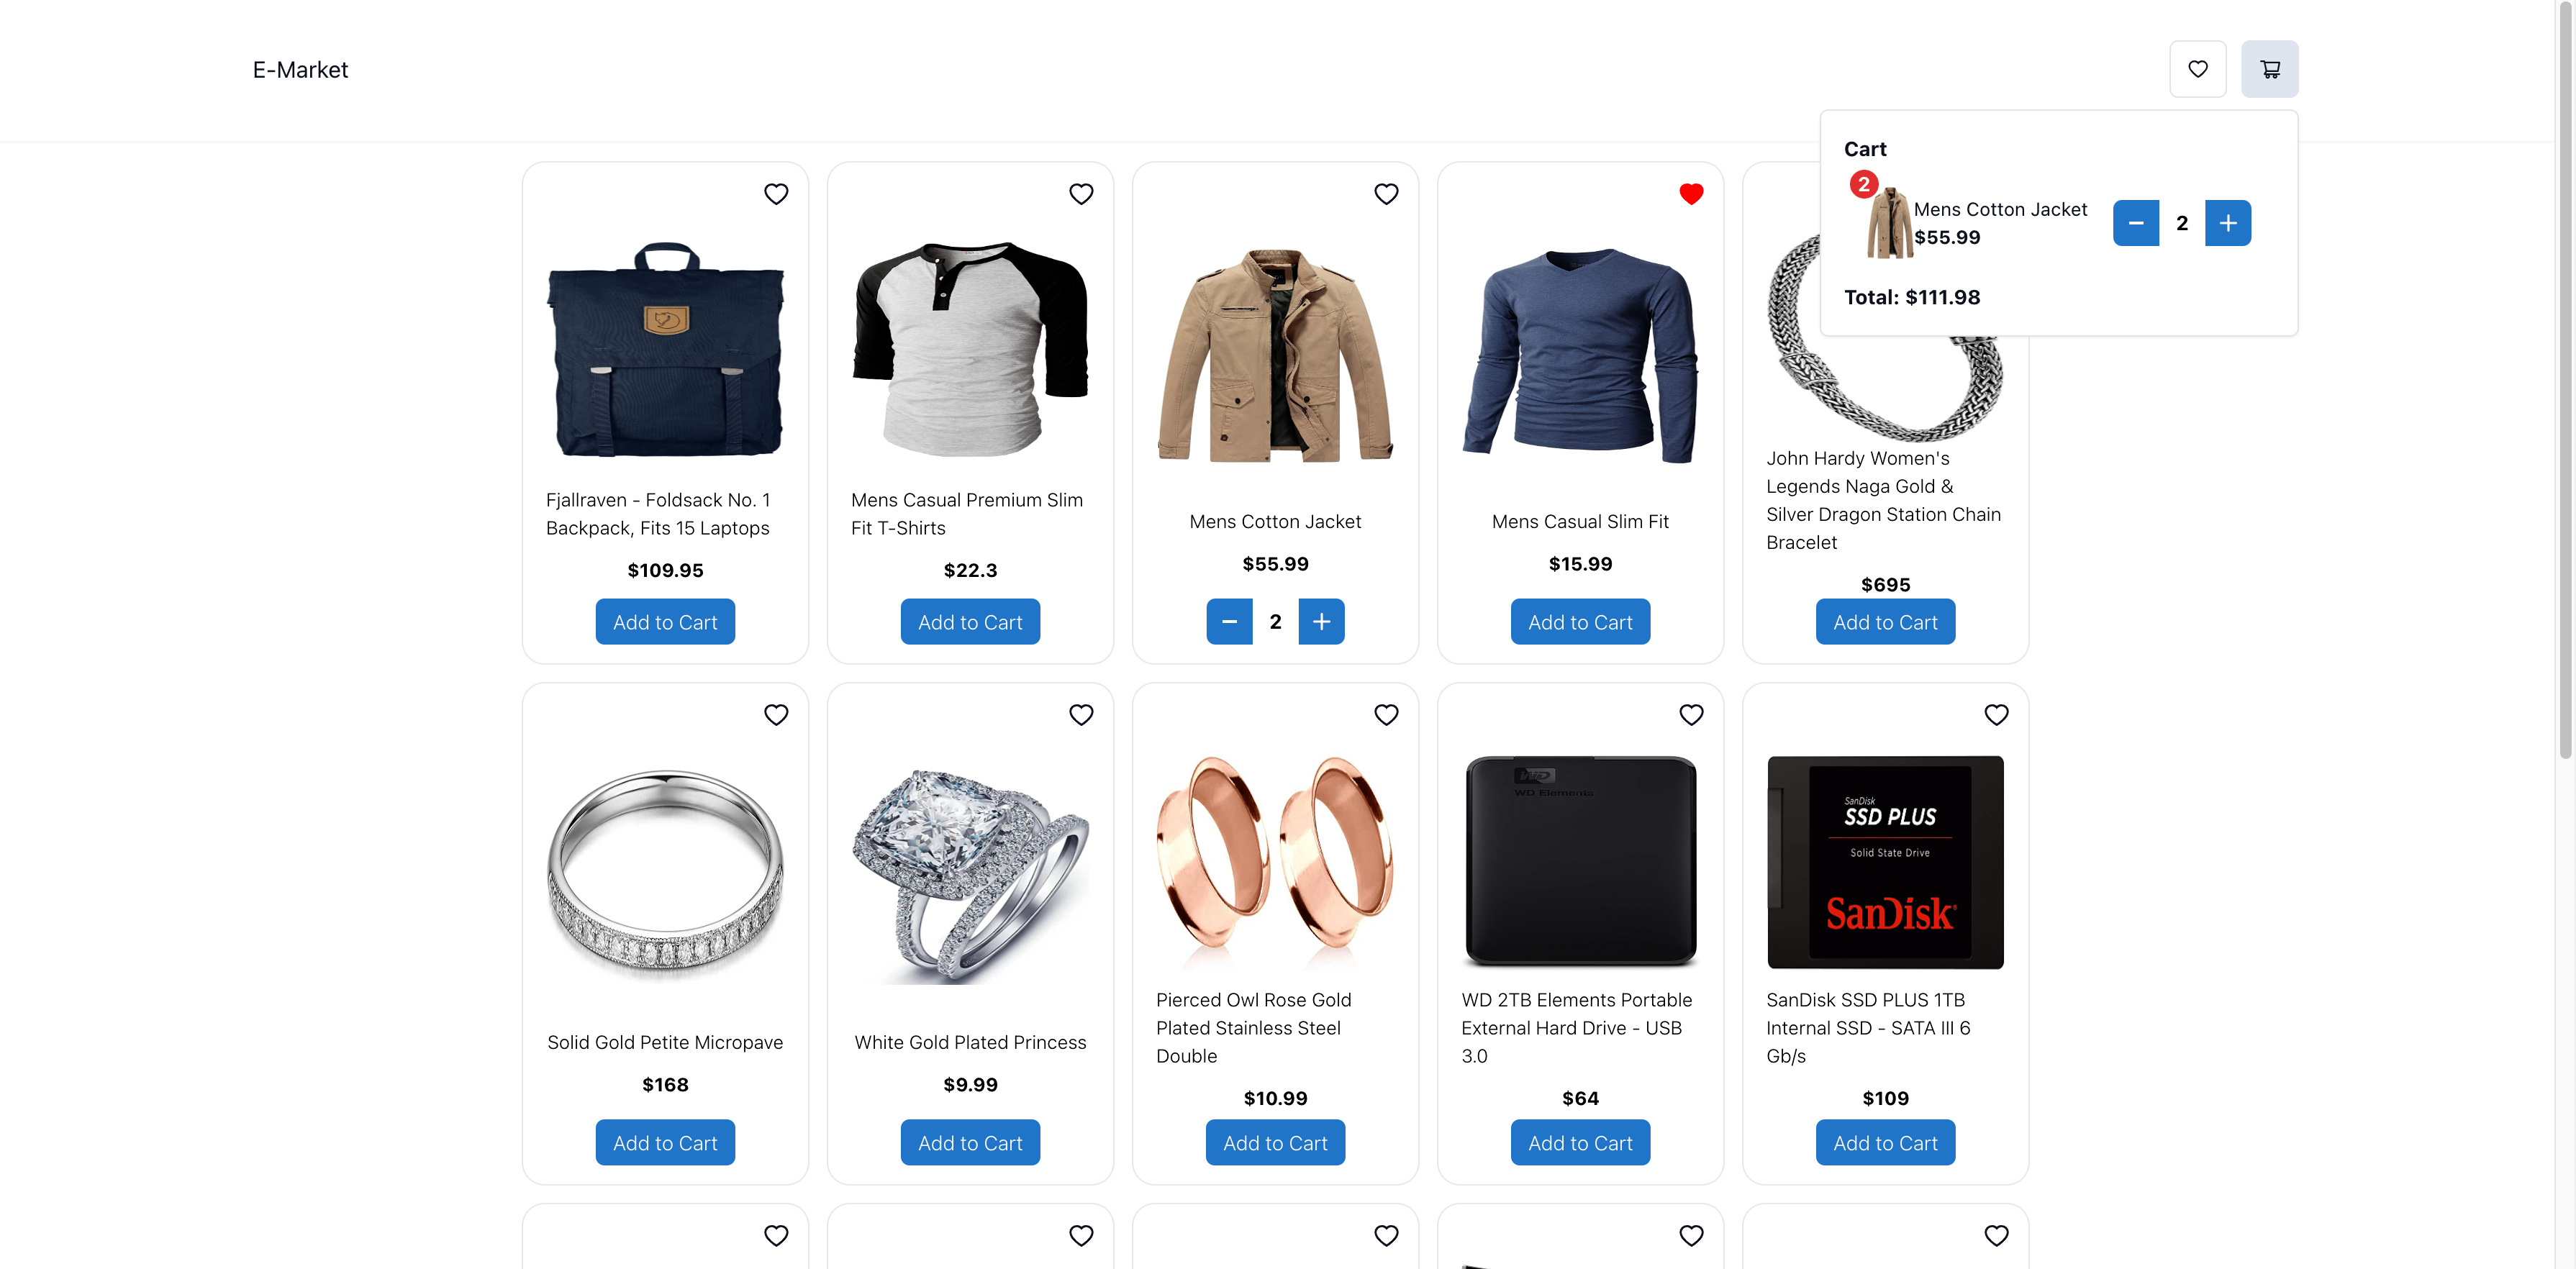Screen dimensions: 2576x1269
Task: Increase quantity on Mens Cotton Jacket card
Action: [1321, 622]
